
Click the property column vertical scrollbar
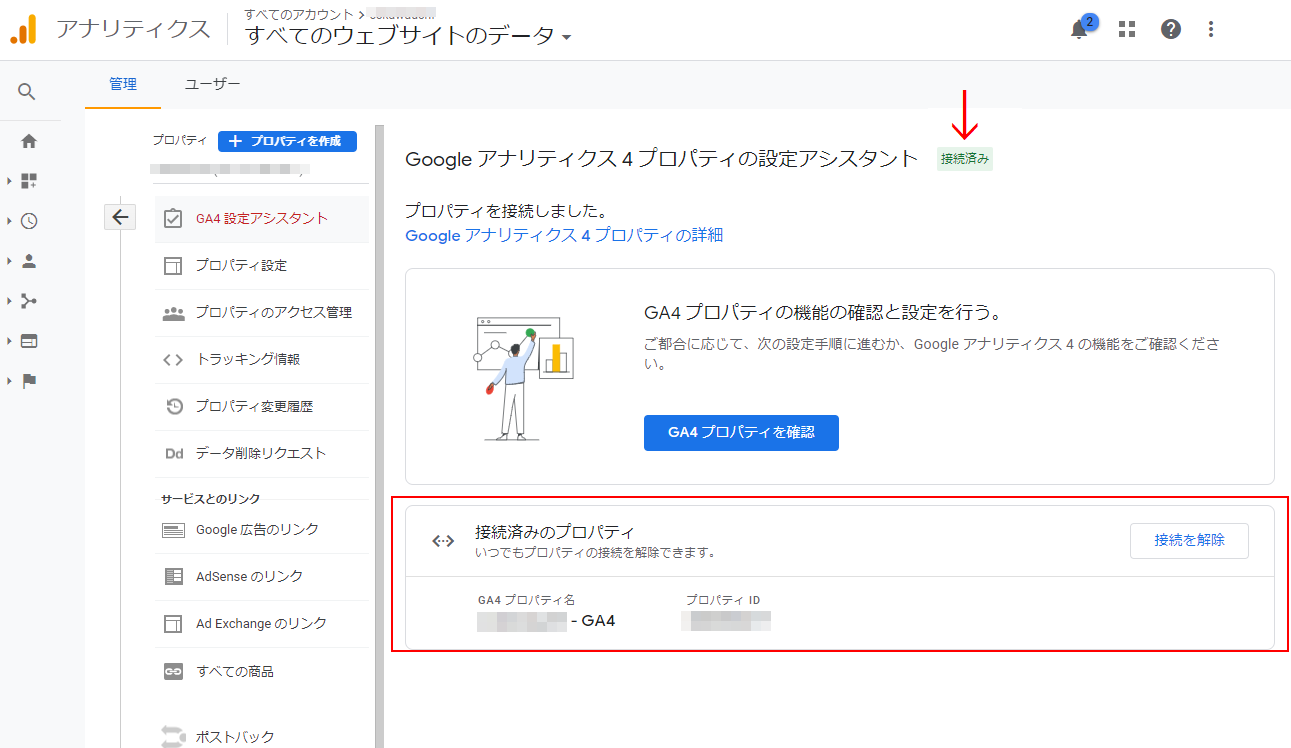pos(379,436)
